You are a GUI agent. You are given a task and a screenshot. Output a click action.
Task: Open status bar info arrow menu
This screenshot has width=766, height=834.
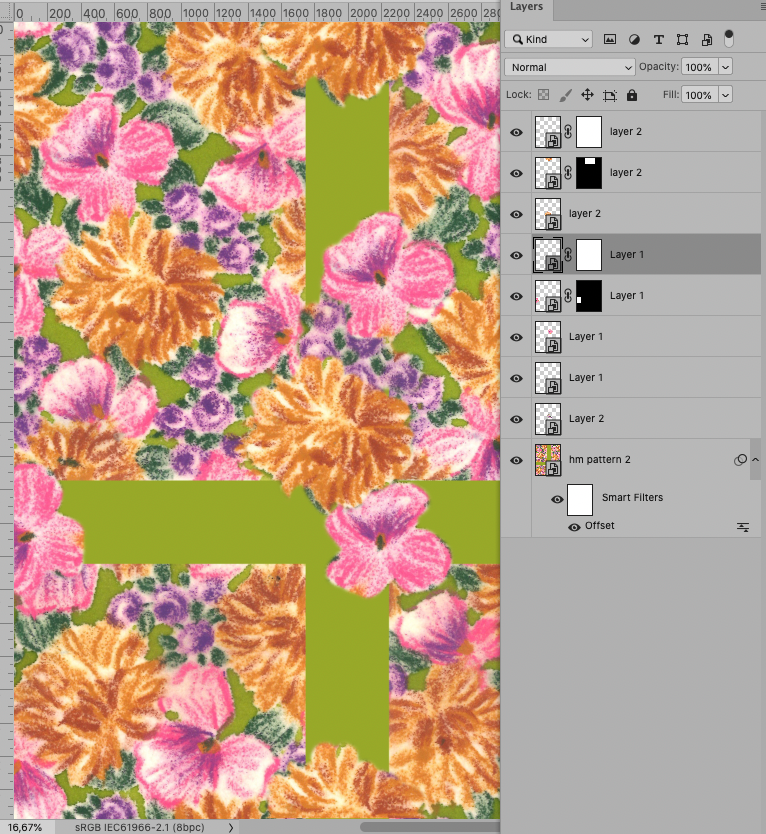230,827
